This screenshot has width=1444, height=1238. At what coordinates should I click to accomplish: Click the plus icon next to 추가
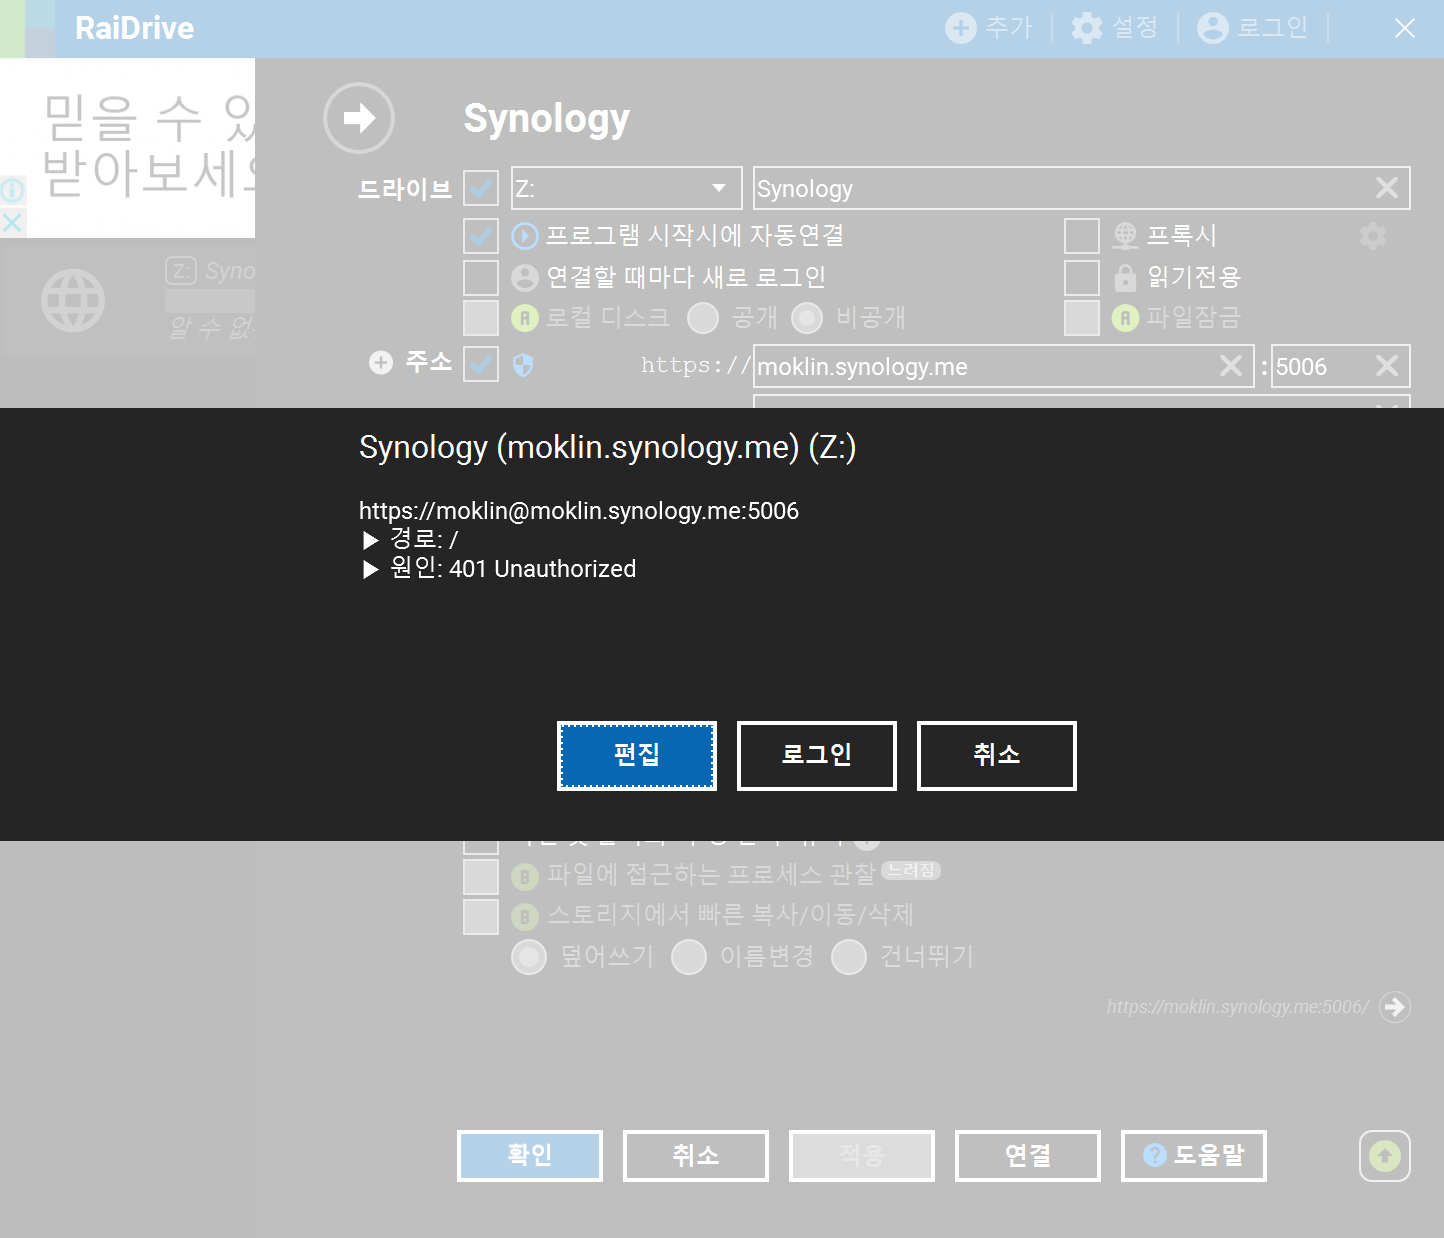(x=961, y=27)
